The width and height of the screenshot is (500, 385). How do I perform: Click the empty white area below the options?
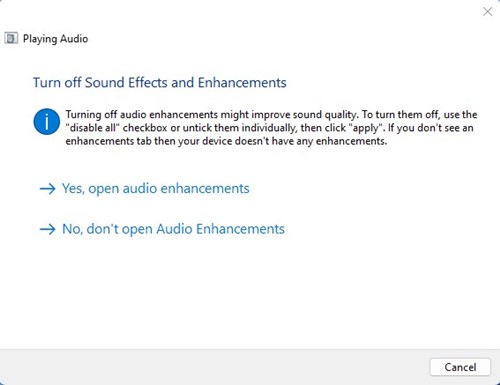250,293
